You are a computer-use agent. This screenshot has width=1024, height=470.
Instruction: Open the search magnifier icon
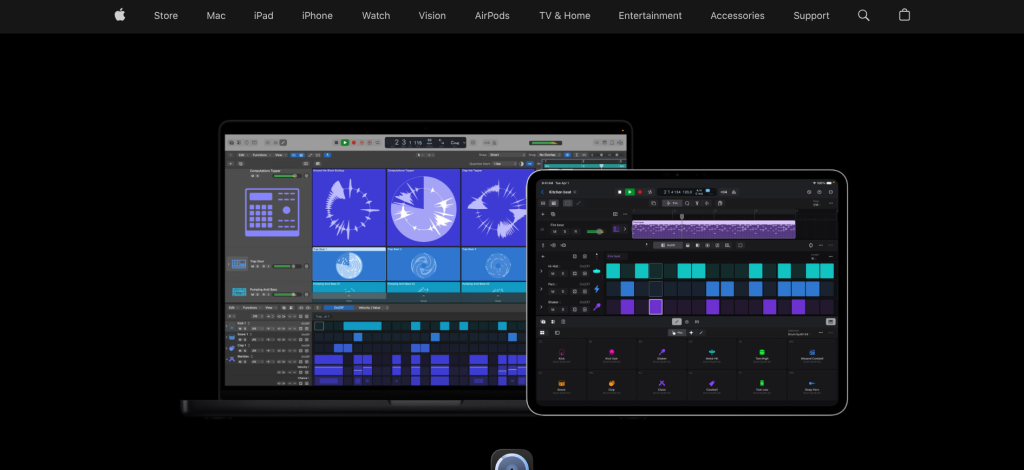pos(864,15)
